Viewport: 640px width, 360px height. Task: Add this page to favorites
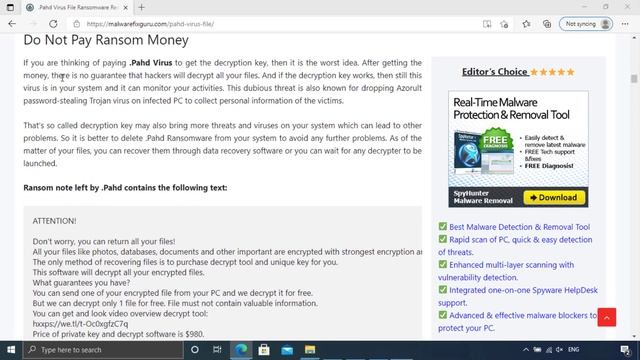[504, 24]
